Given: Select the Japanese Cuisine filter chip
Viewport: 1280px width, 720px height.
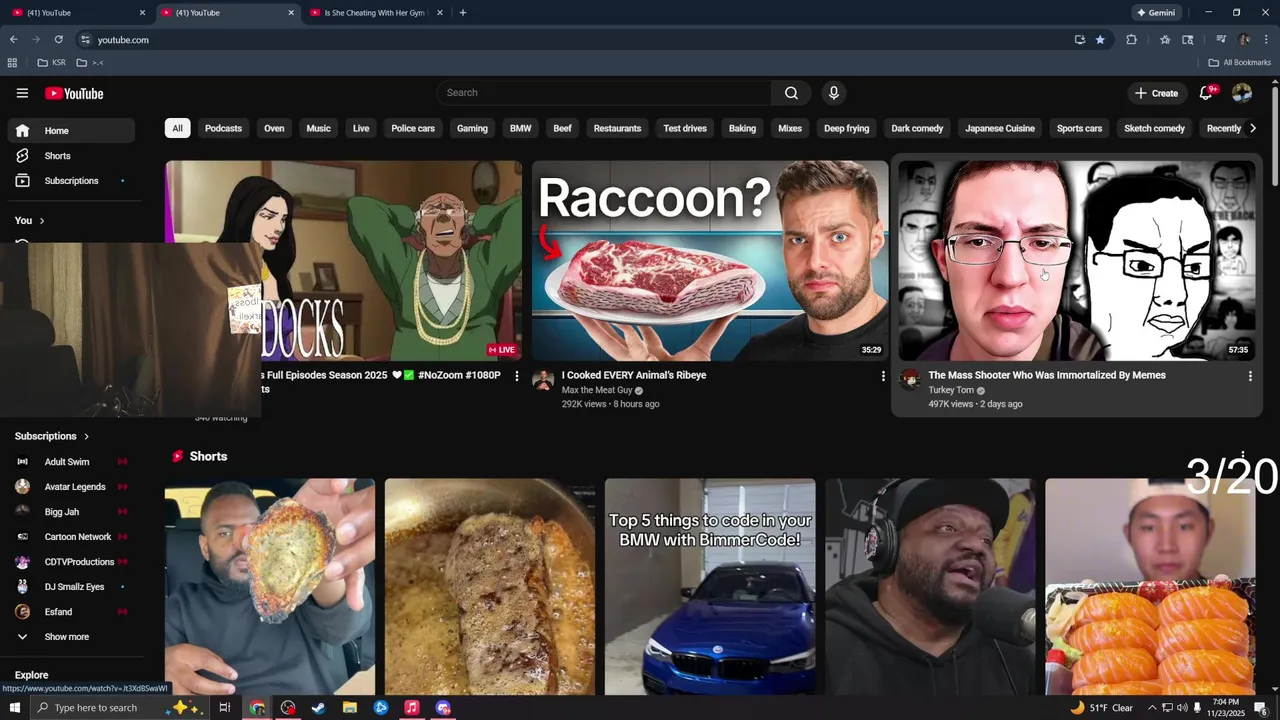Looking at the screenshot, I should point(1000,128).
